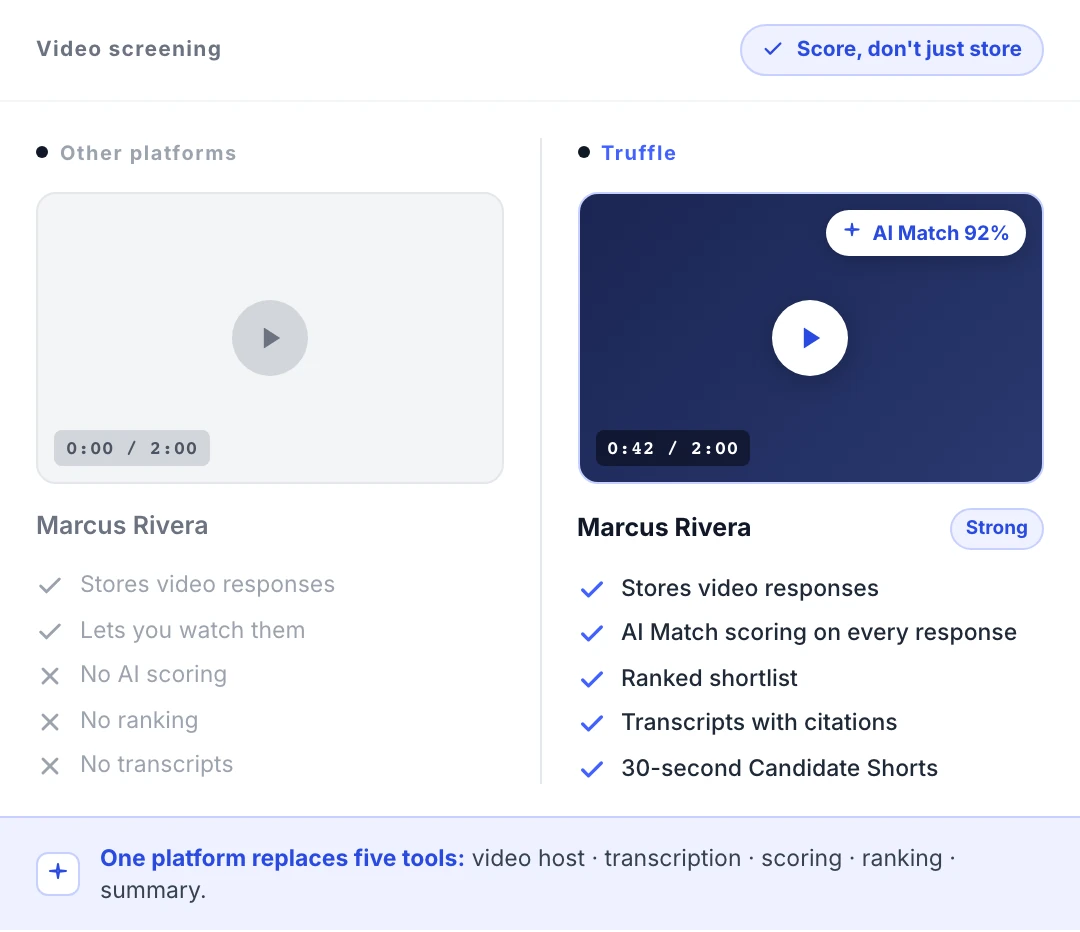Image resolution: width=1080 pixels, height=932 pixels.
Task: Click blue check beside Transcripts with citations
Action: click(x=592, y=723)
